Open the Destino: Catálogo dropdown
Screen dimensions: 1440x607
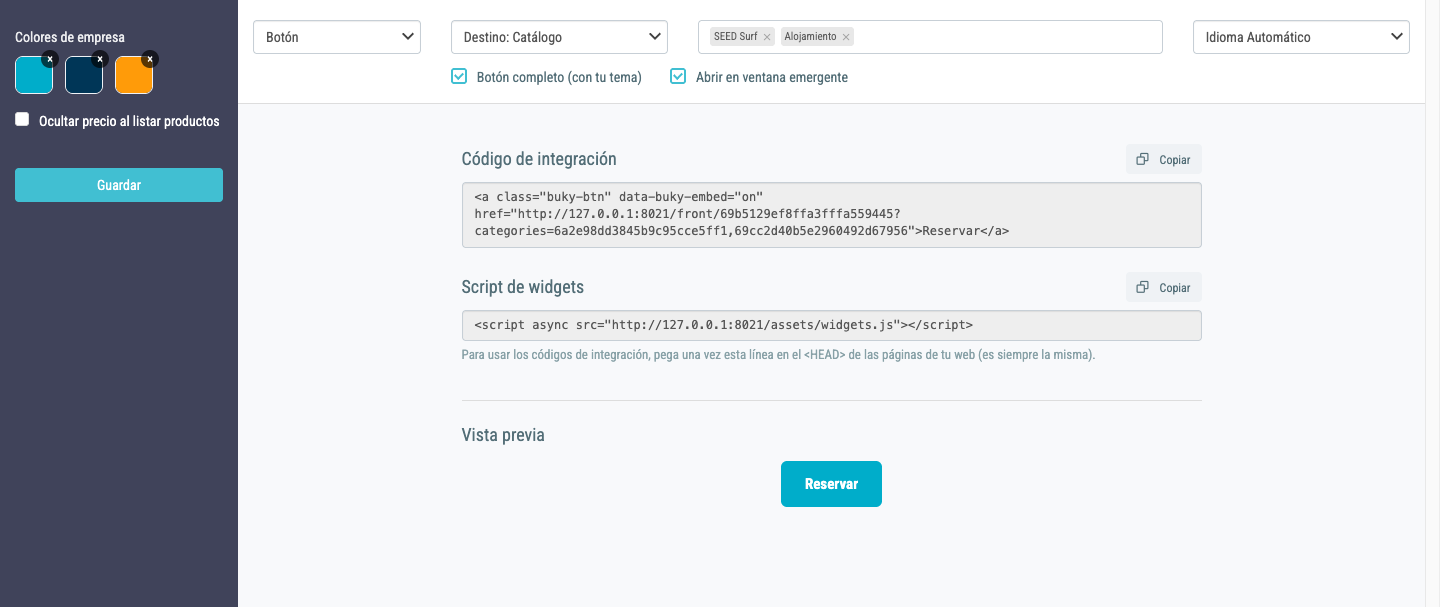click(x=559, y=37)
